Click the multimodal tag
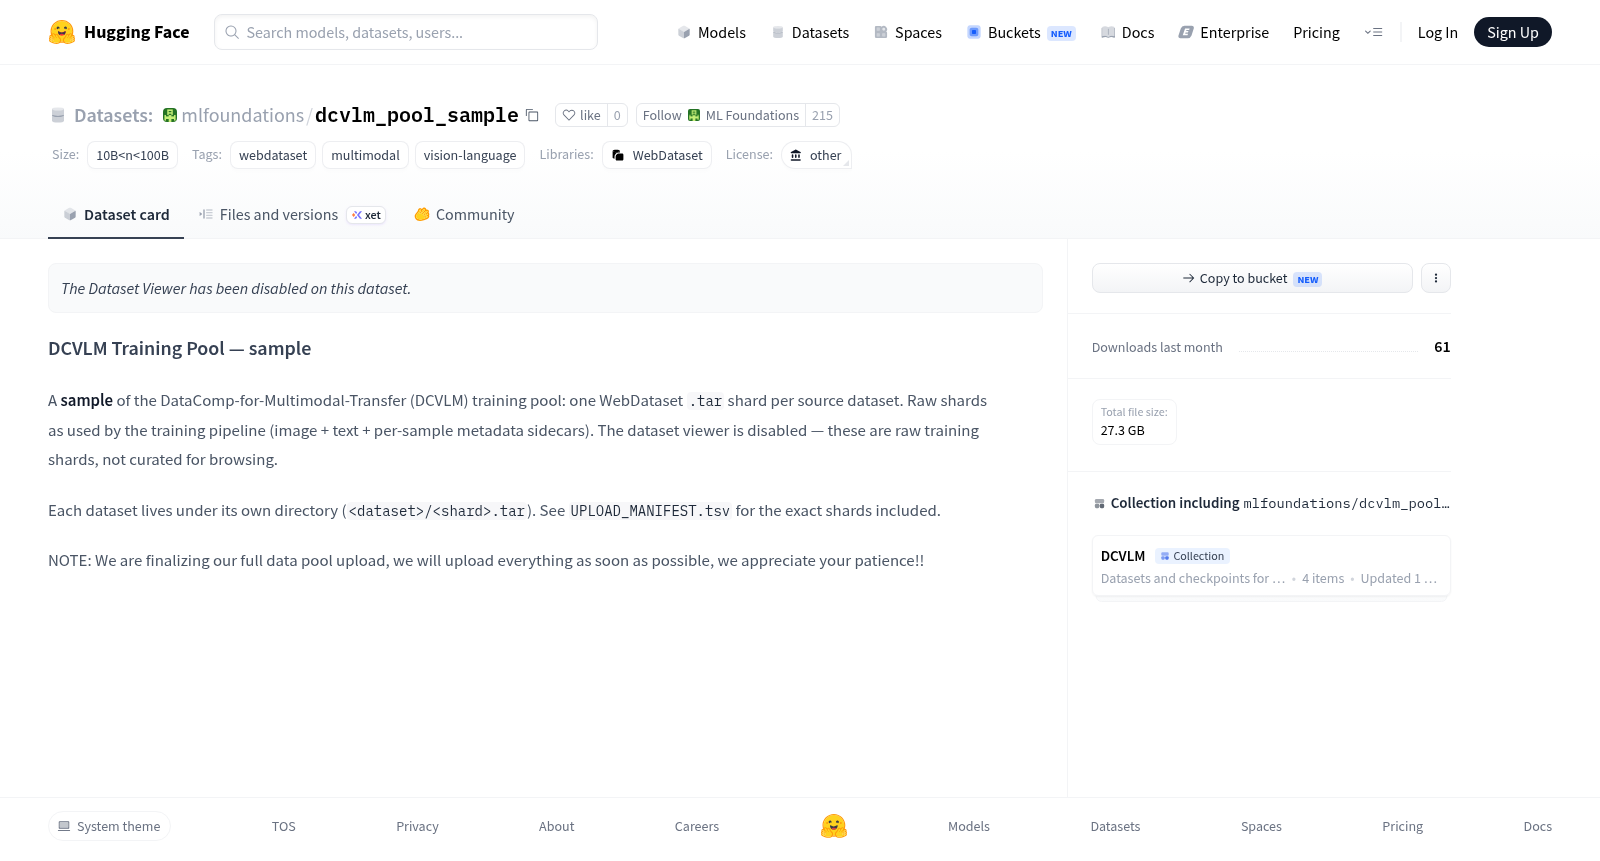 click(x=365, y=155)
